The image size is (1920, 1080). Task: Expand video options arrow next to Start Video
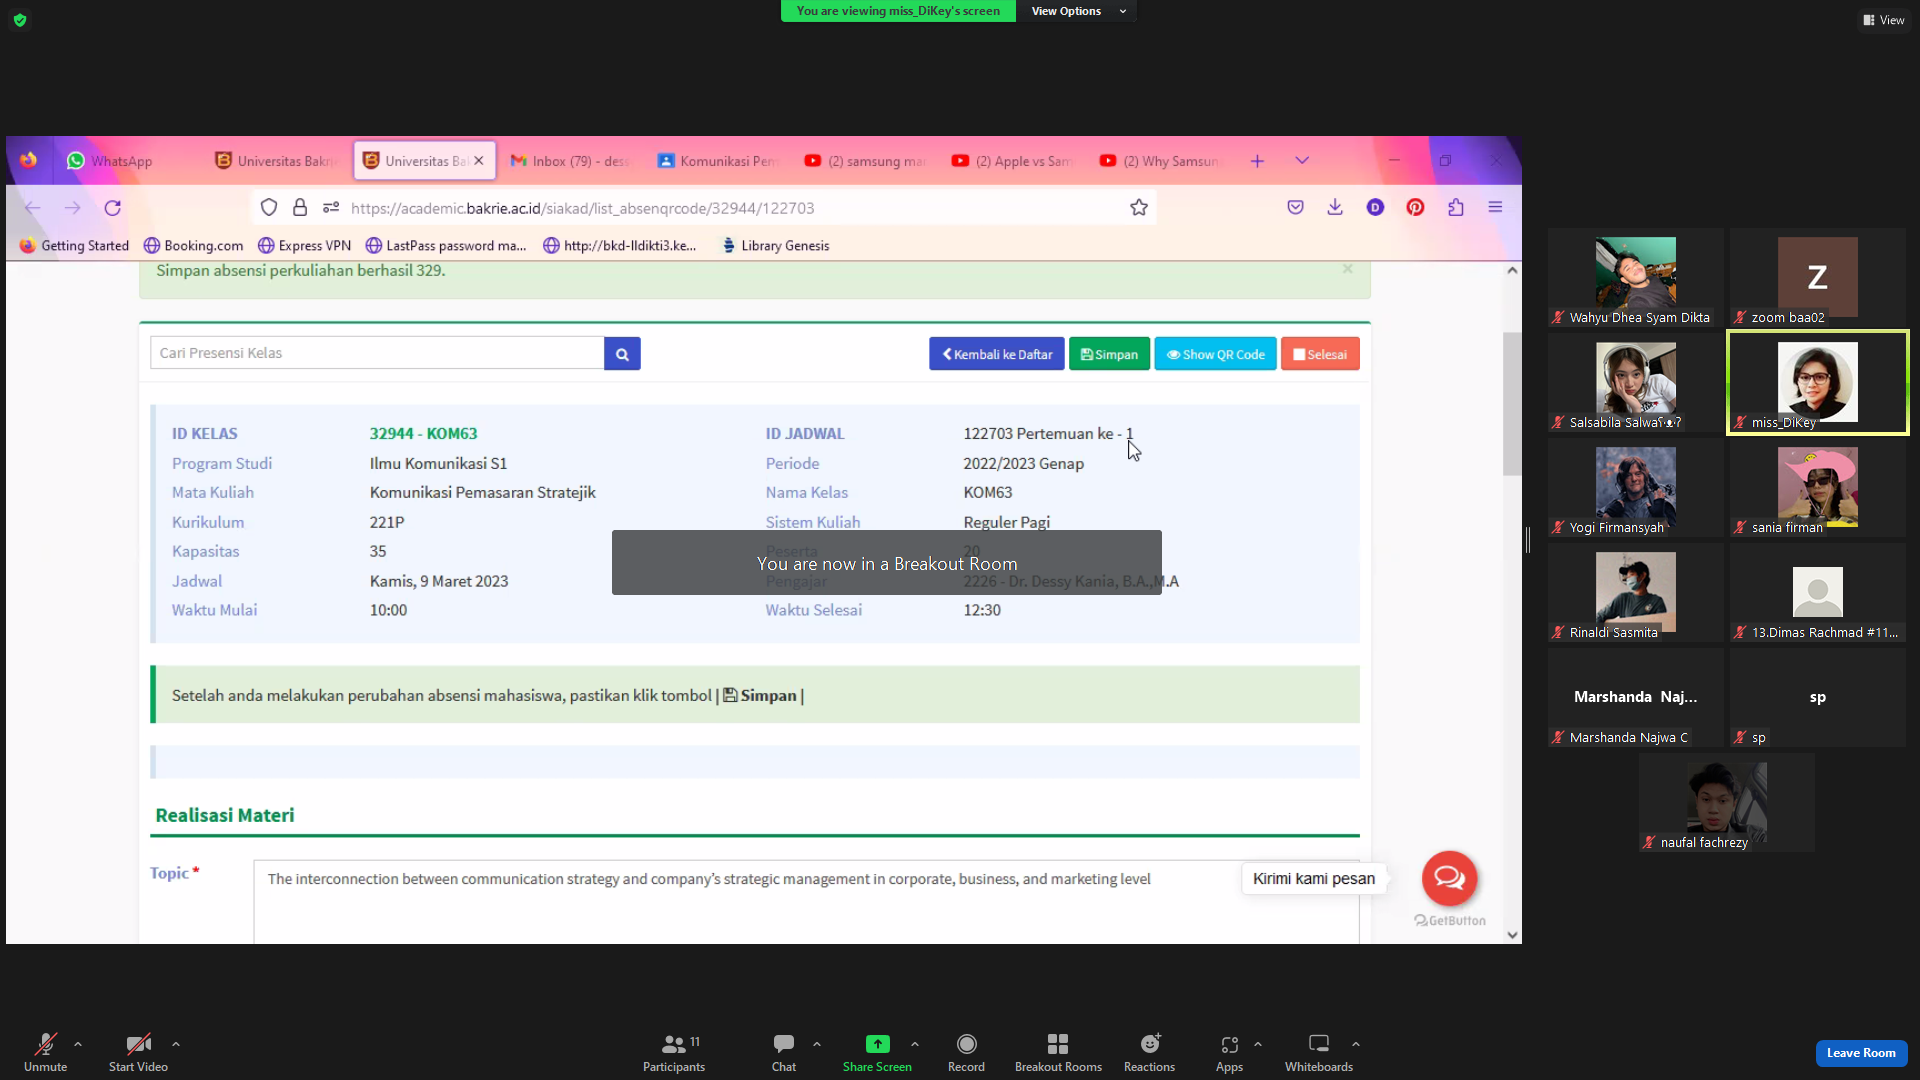(x=176, y=1044)
